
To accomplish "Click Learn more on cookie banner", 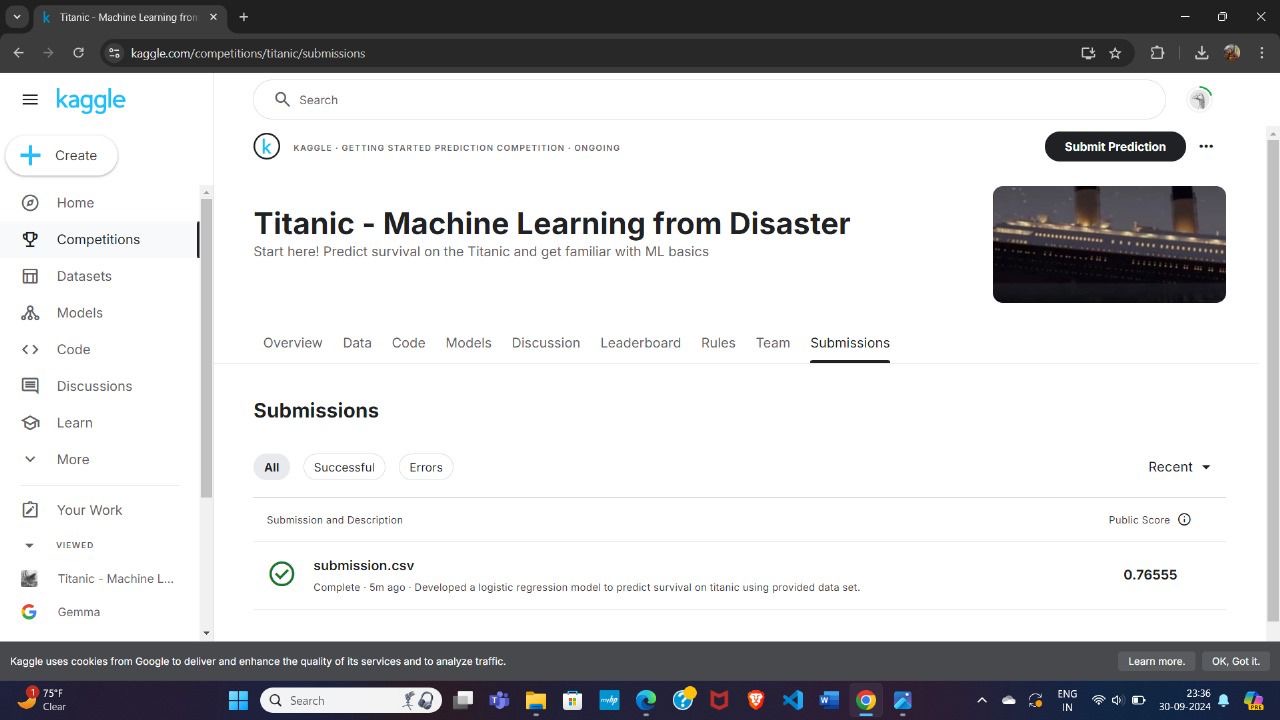I will tap(1157, 661).
